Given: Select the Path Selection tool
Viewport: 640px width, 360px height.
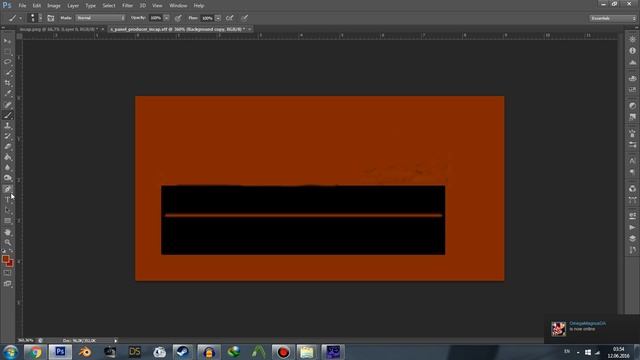Looking at the screenshot, I should click(7, 210).
